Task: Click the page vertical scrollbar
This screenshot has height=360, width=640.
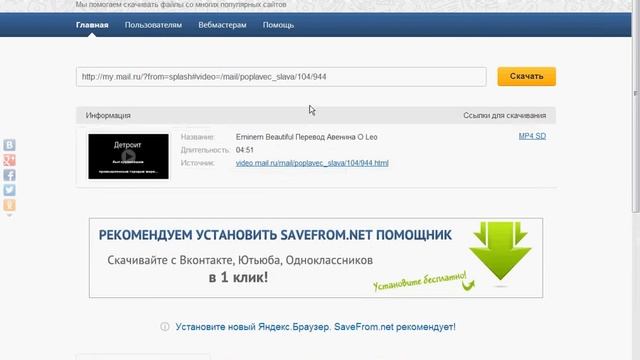Action: 636,106
